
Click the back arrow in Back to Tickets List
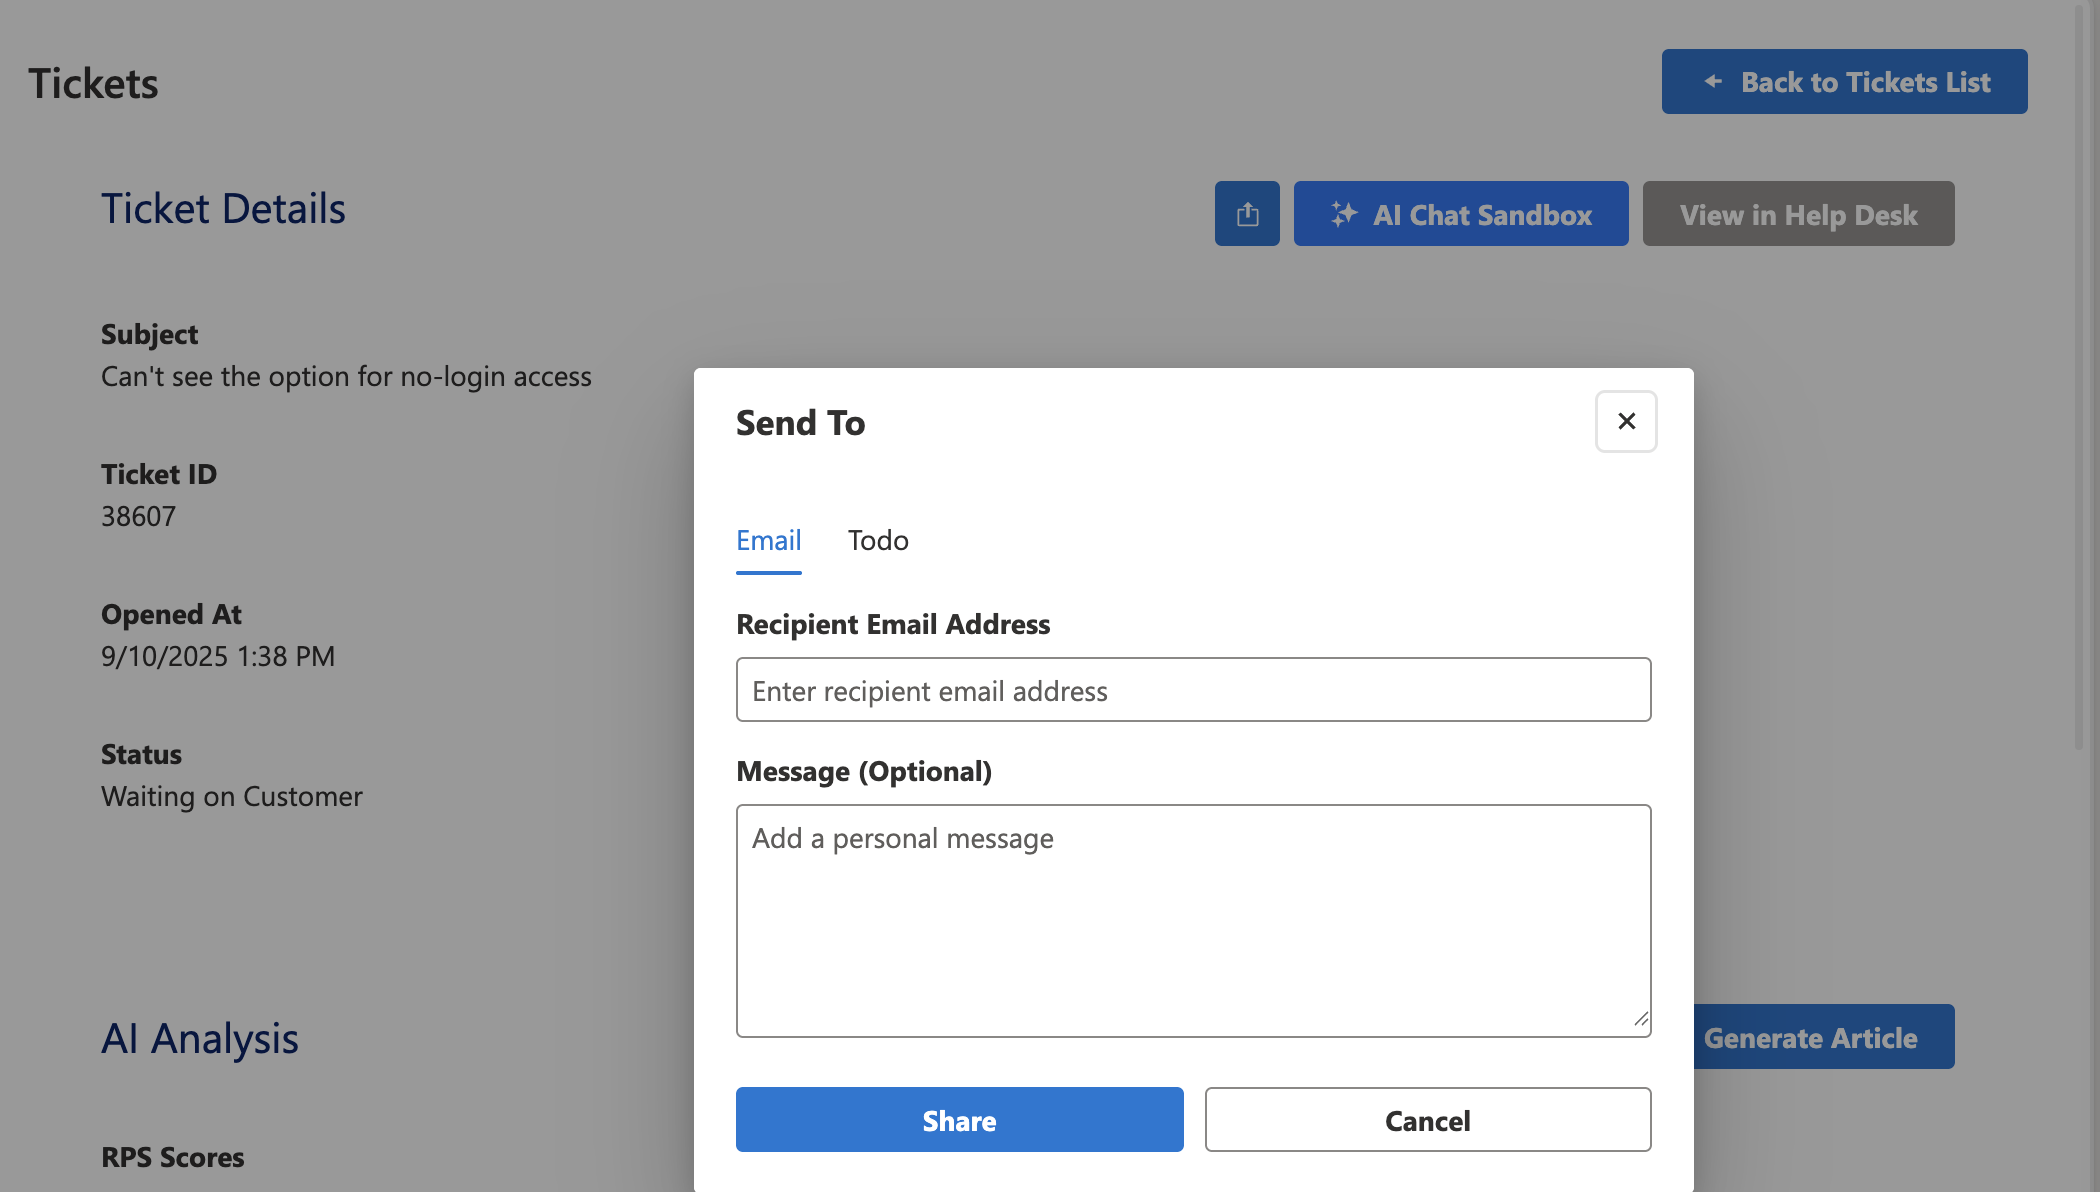tap(1713, 81)
